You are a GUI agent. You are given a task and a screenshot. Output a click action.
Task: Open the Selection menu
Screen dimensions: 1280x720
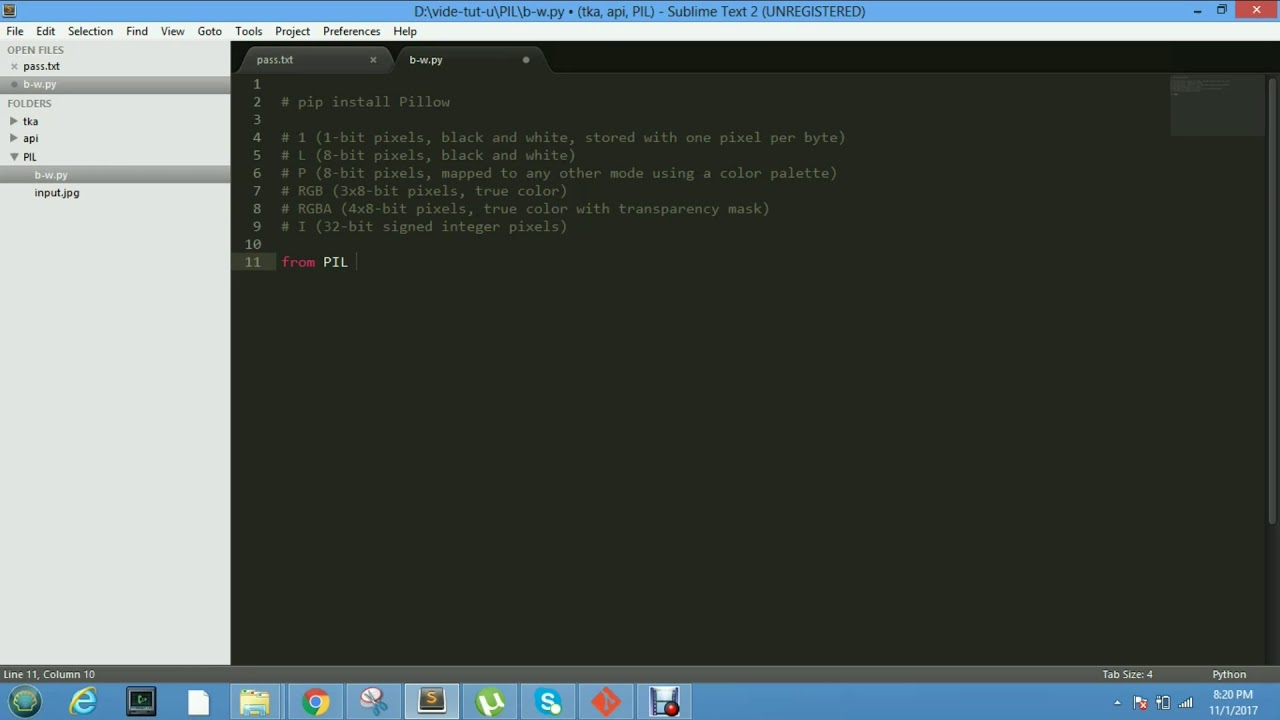[90, 31]
